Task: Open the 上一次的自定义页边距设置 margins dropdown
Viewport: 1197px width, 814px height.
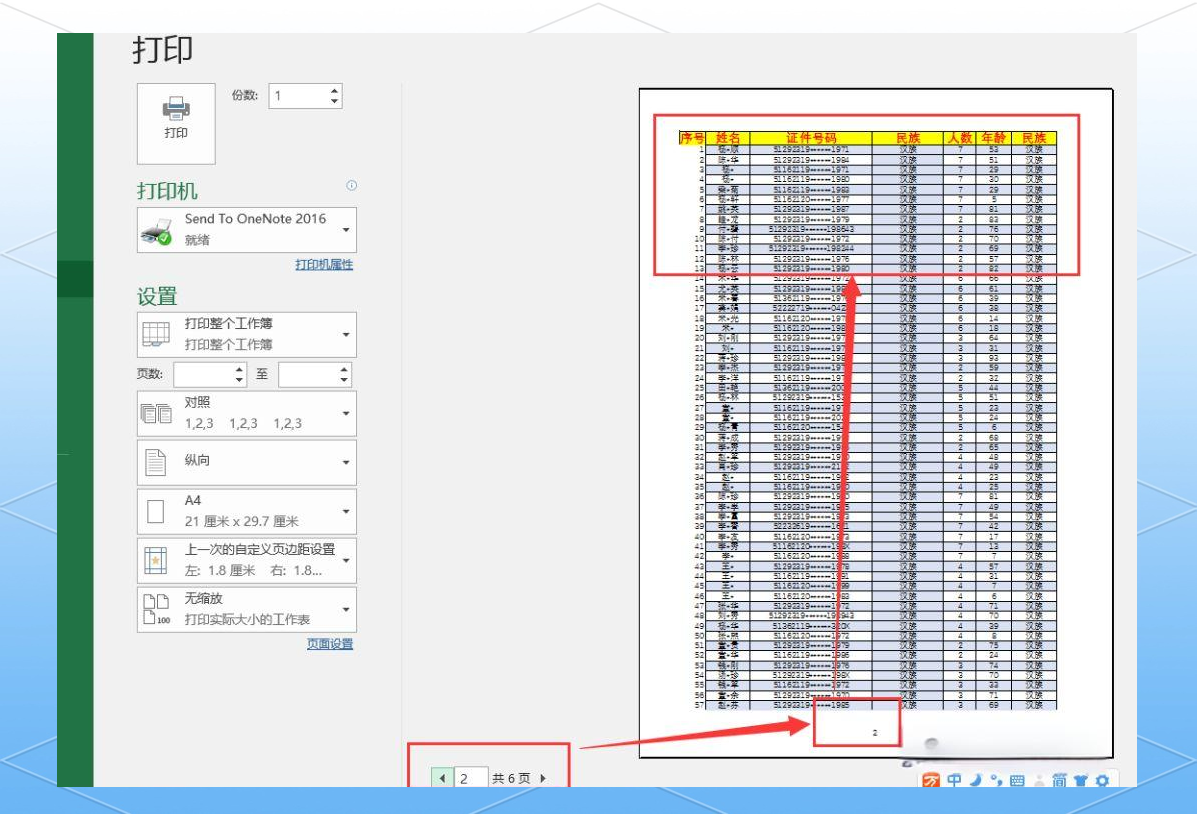Action: click(247, 560)
